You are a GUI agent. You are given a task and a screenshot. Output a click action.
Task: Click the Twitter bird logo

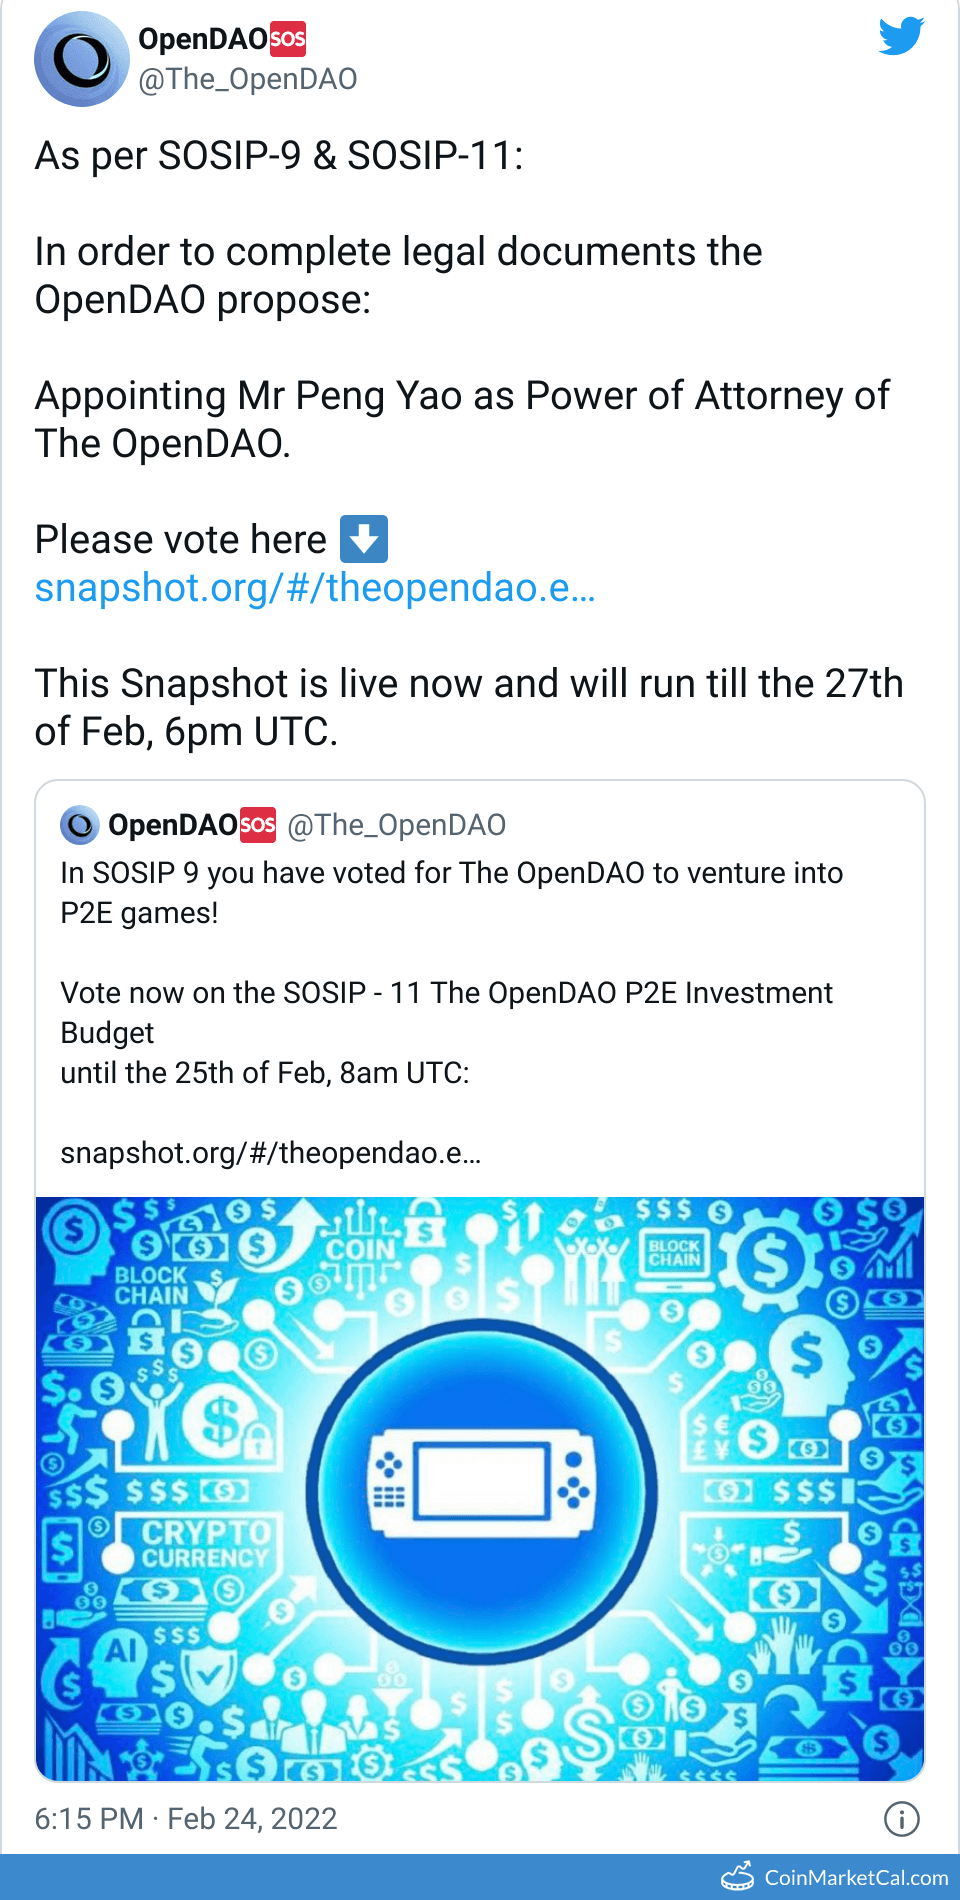[901, 36]
